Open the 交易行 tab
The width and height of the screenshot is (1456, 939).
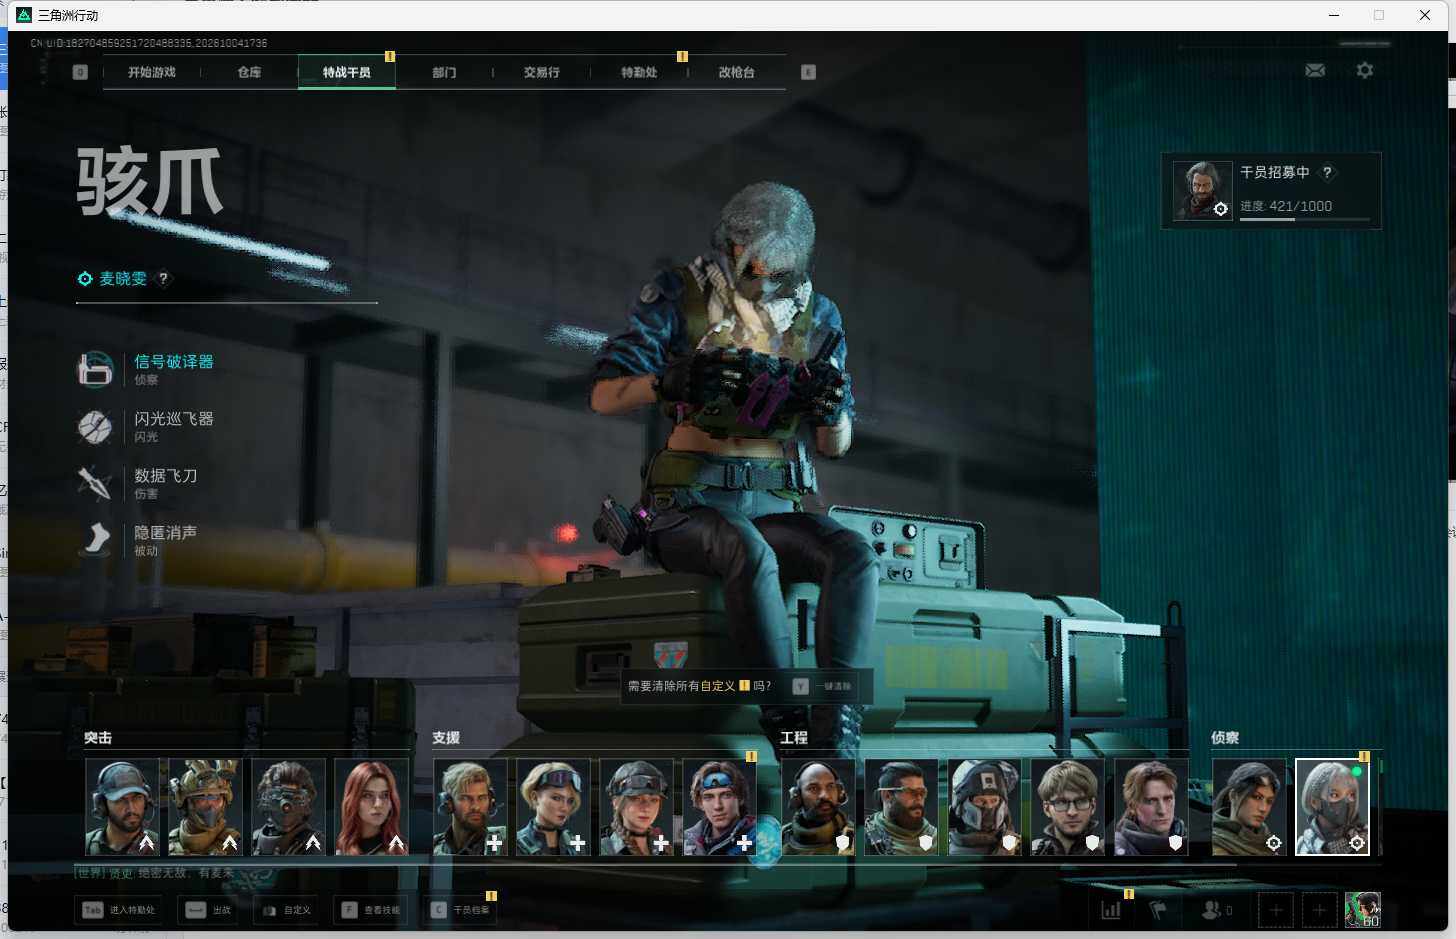[x=541, y=72]
